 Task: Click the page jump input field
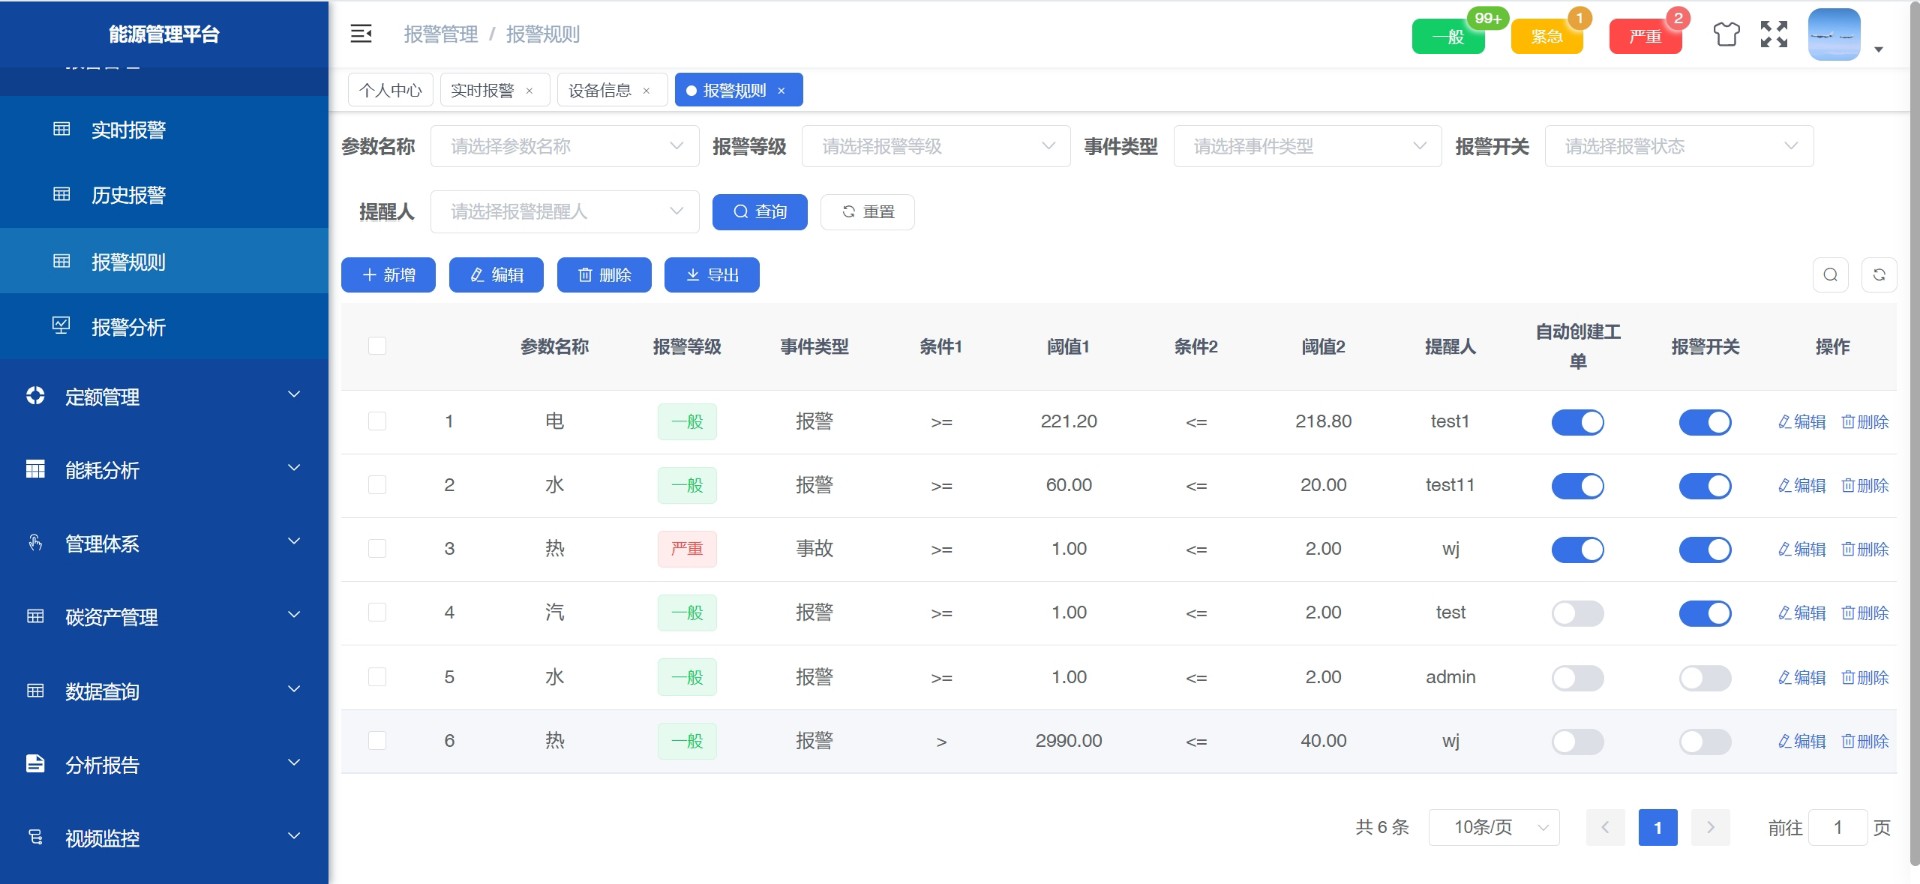point(1837,828)
